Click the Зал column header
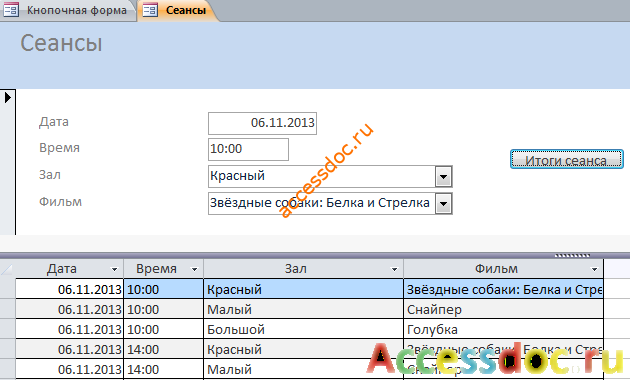630x380 pixels. [304, 268]
